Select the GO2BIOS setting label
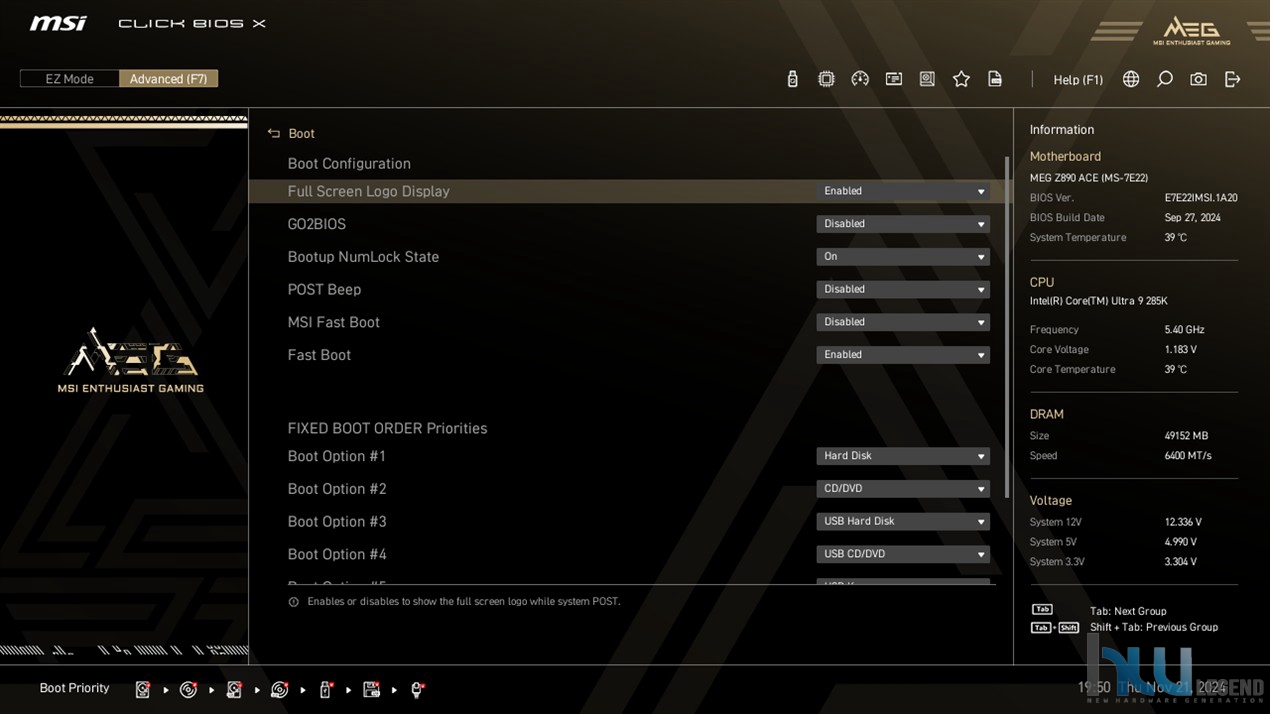The width and height of the screenshot is (1270, 714). (x=316, y=224)
